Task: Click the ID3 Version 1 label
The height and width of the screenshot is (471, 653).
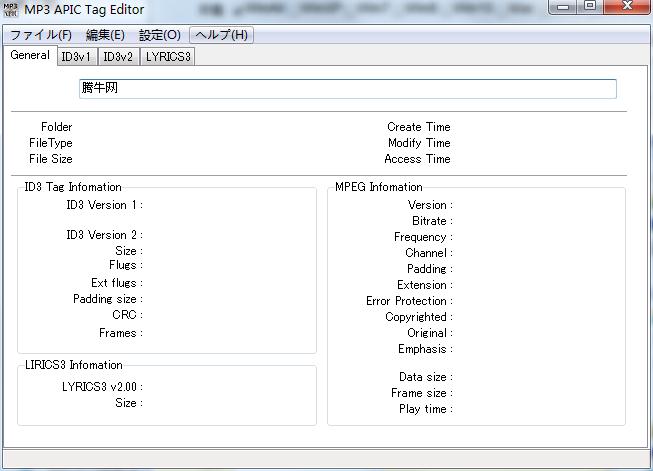Action: click(105, 205)
